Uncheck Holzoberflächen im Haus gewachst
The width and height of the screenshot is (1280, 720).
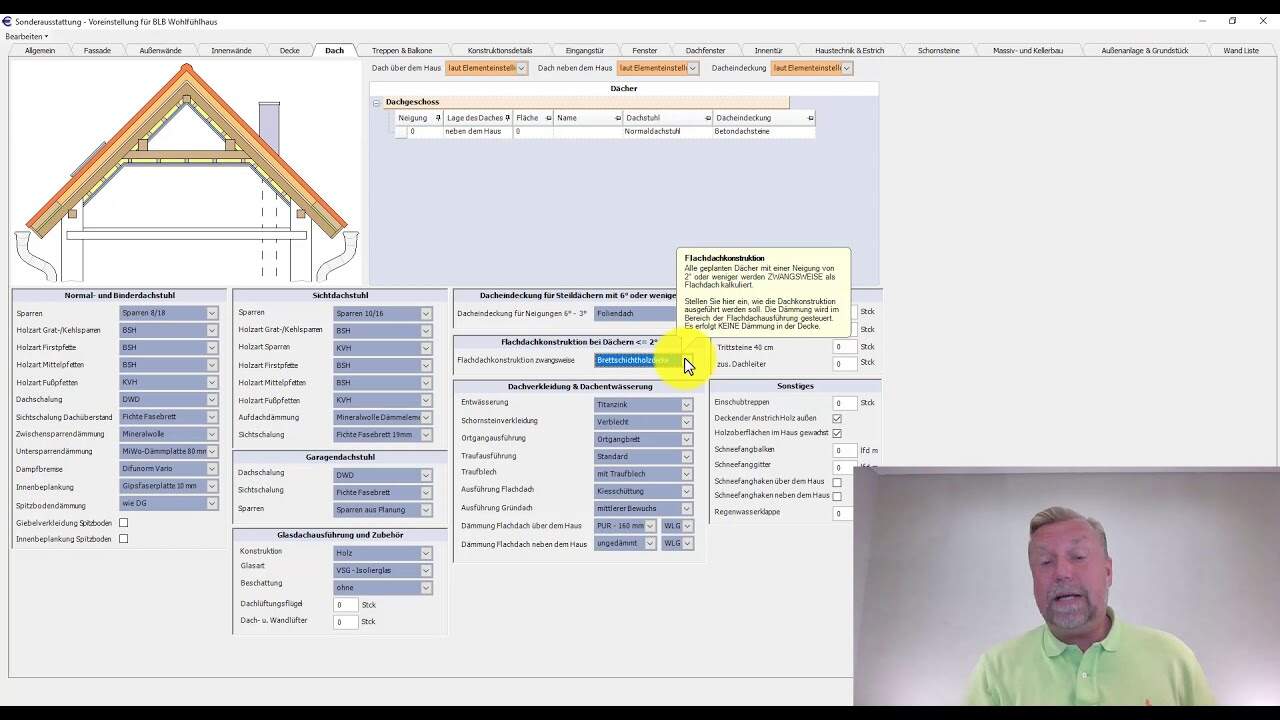click(x=837, y=433)
